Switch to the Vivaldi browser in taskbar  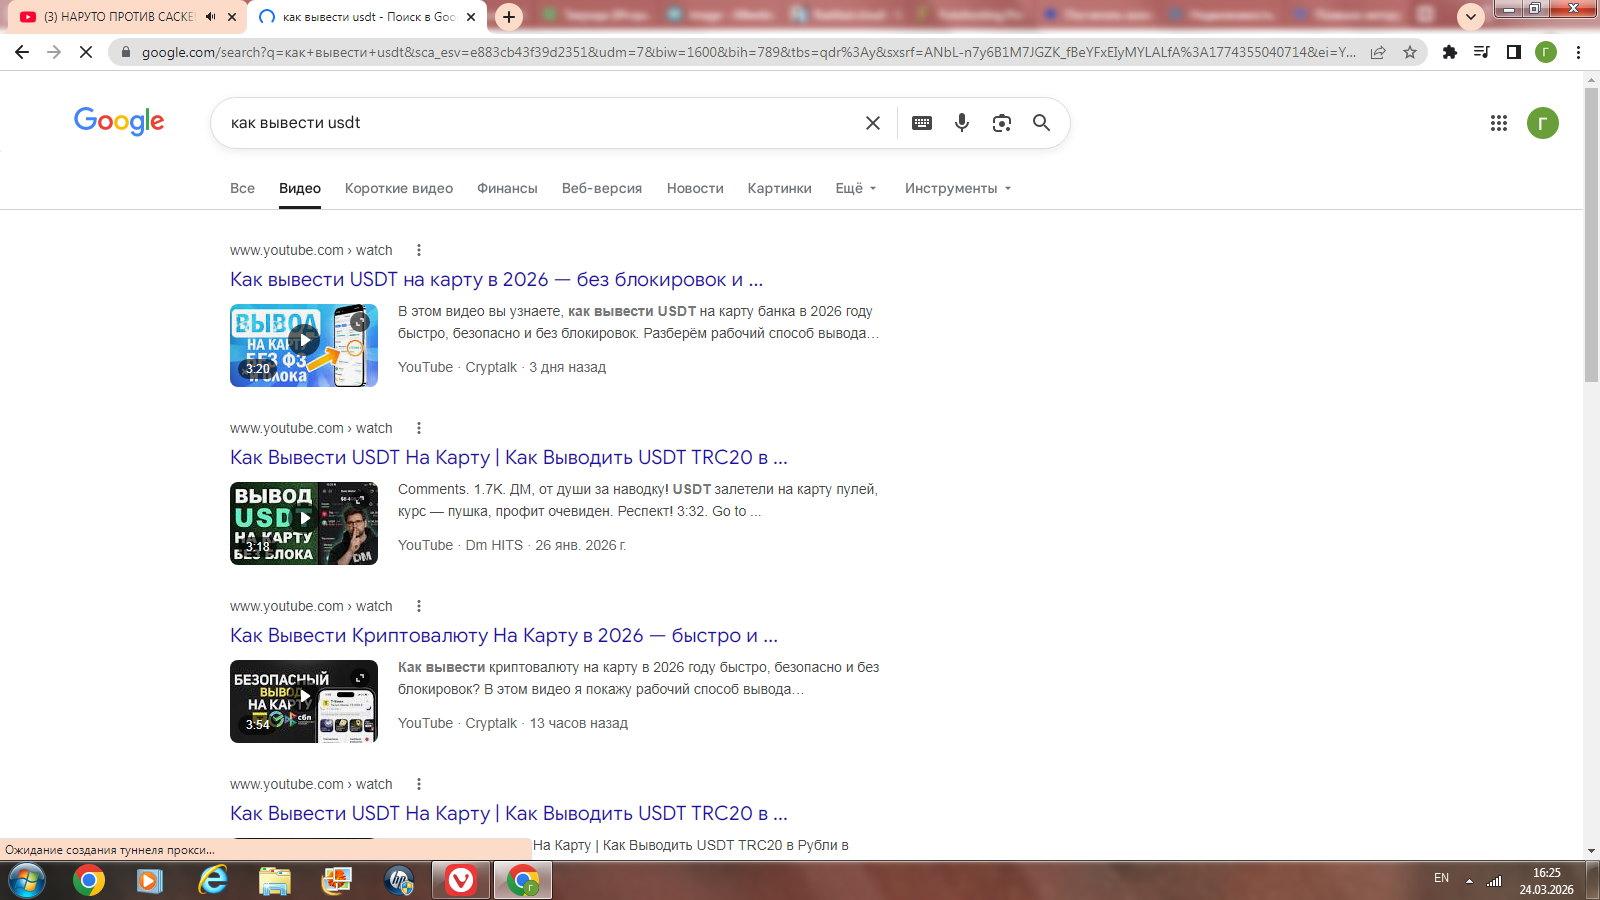[x=461, y=881]
